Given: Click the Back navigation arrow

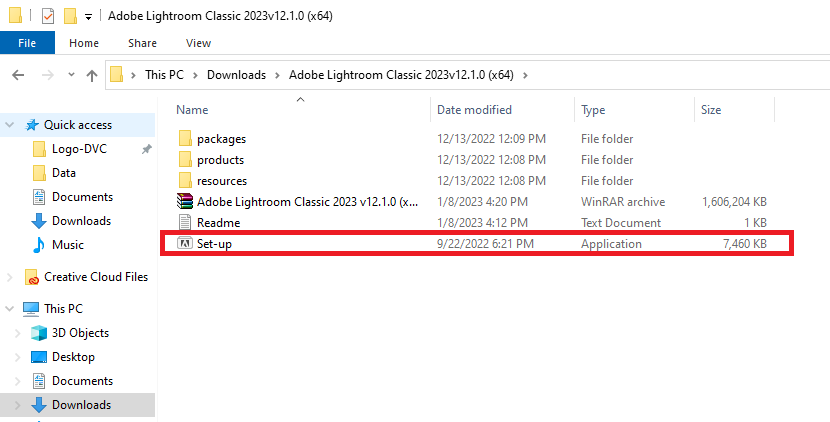Looking at the screenshot, I should (x=18, y=75).
